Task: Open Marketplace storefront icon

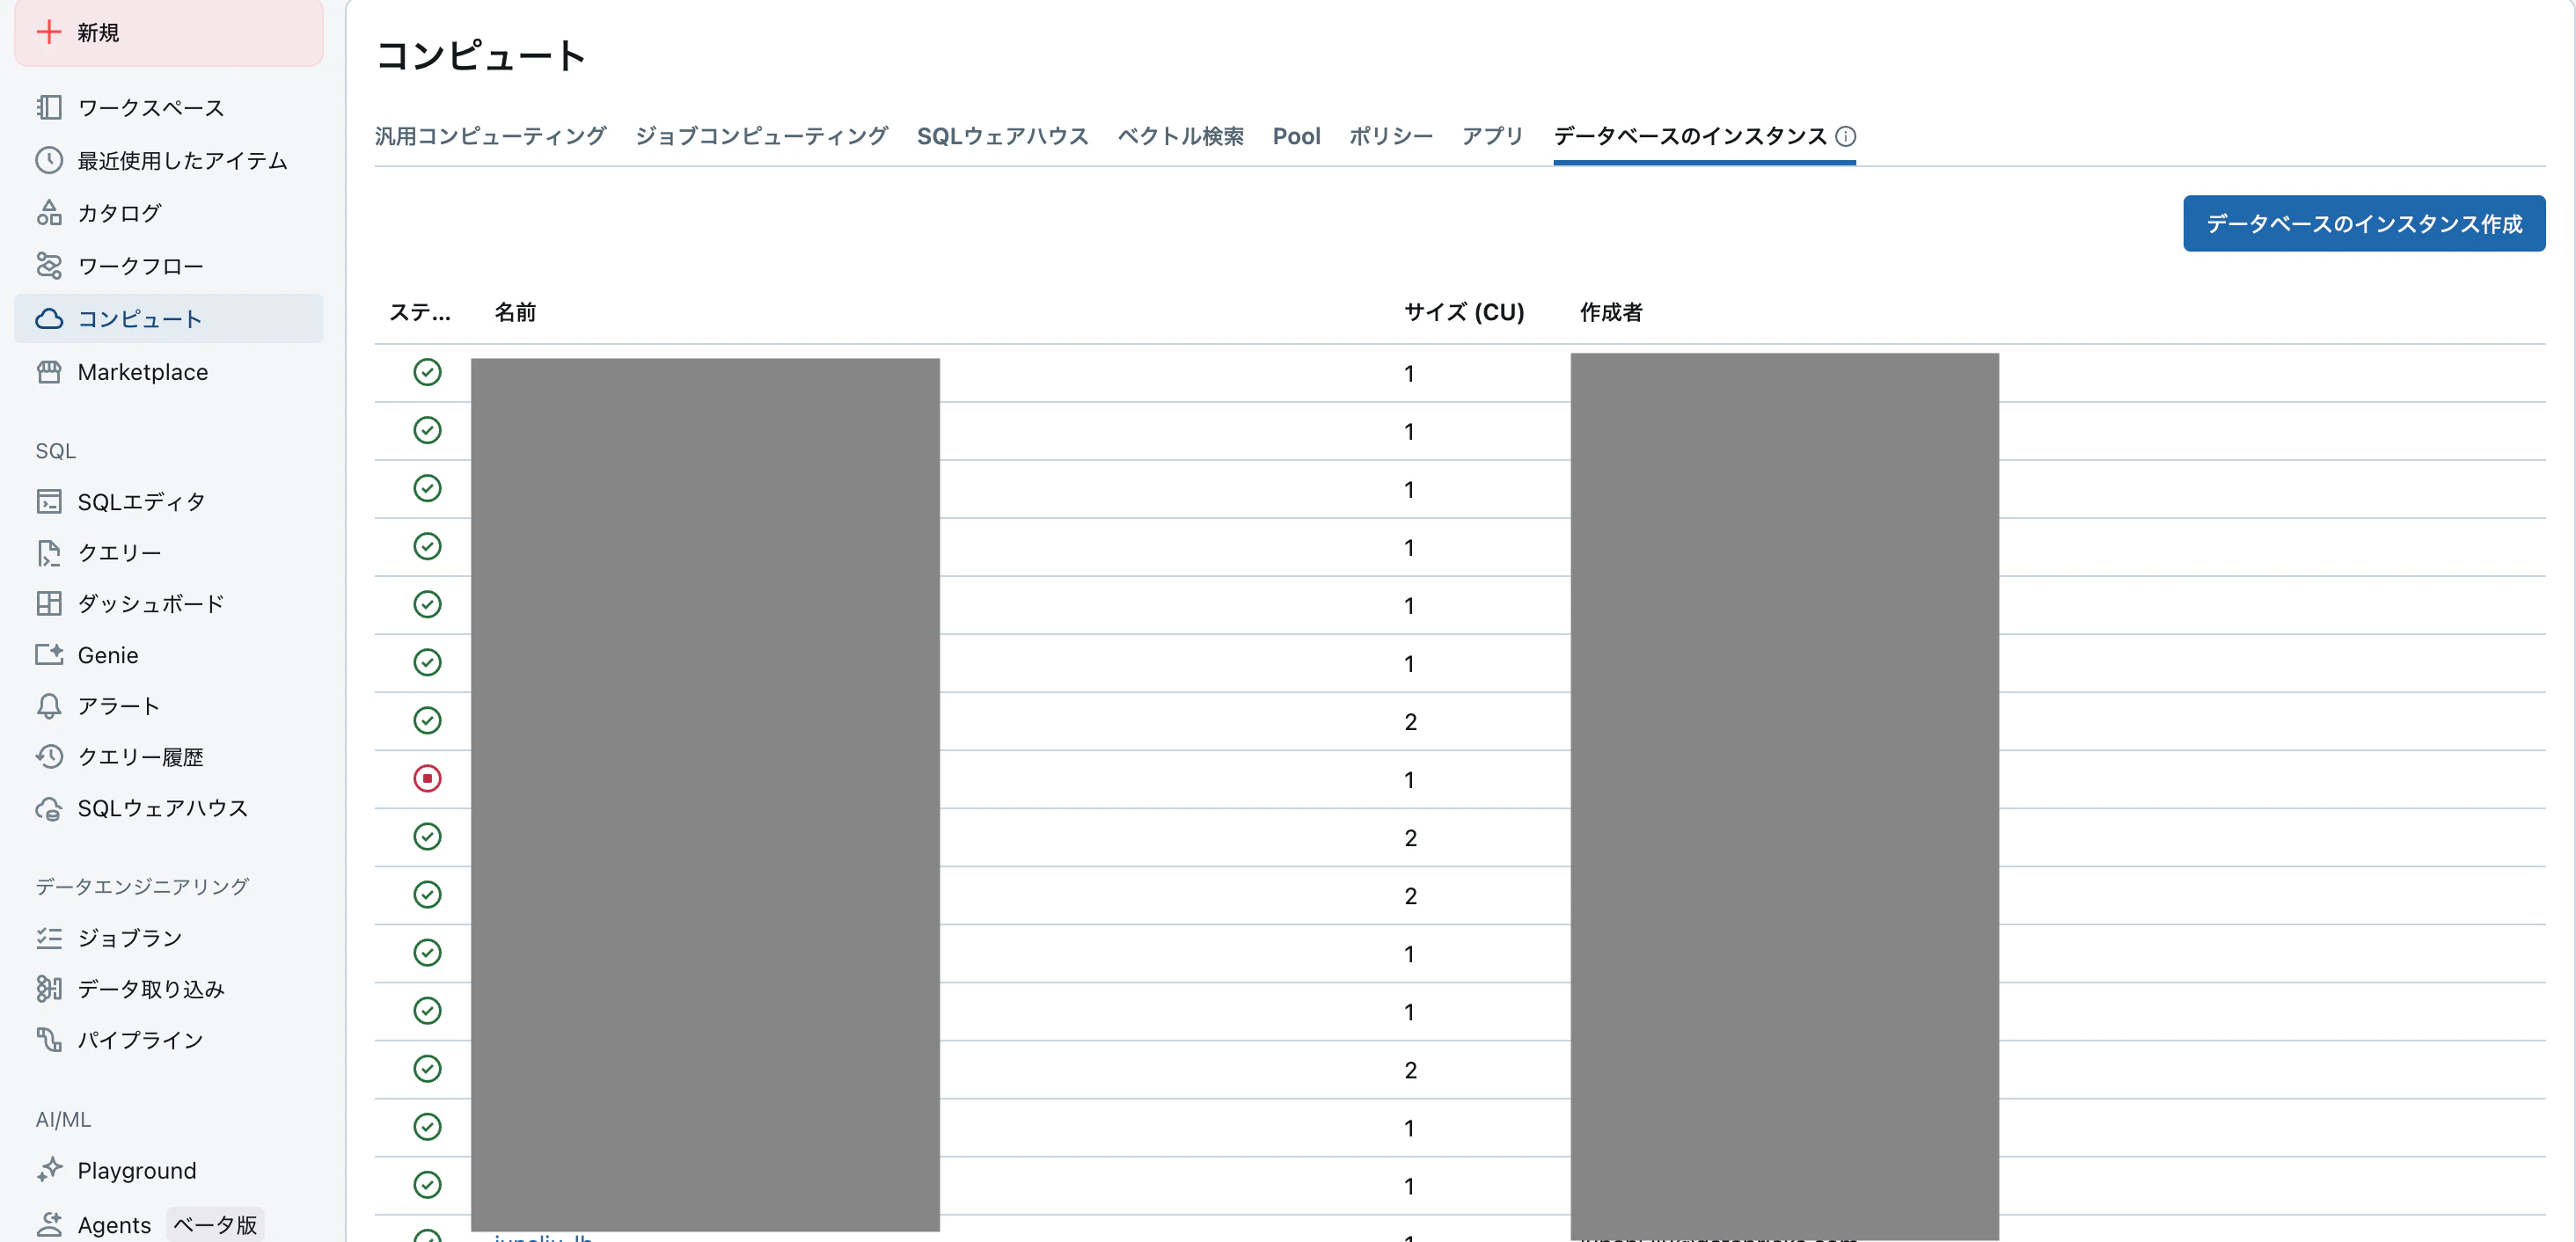Action: pos(49,372)
